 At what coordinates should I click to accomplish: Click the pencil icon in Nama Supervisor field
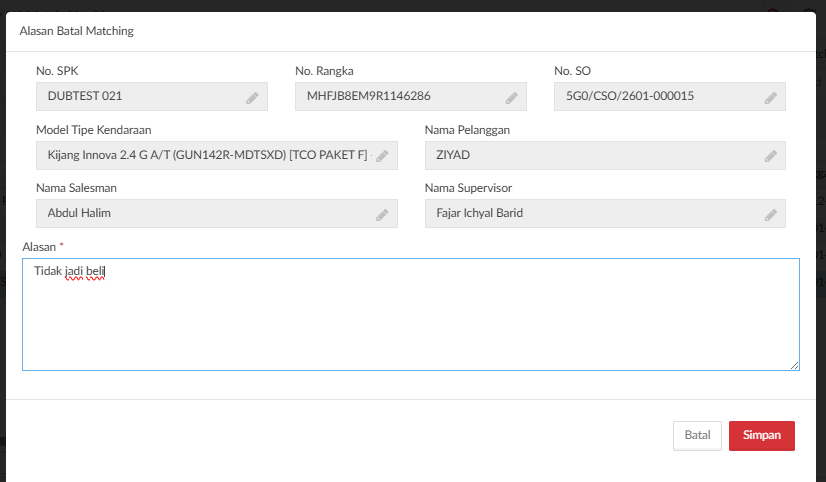[x=771, y=214]
